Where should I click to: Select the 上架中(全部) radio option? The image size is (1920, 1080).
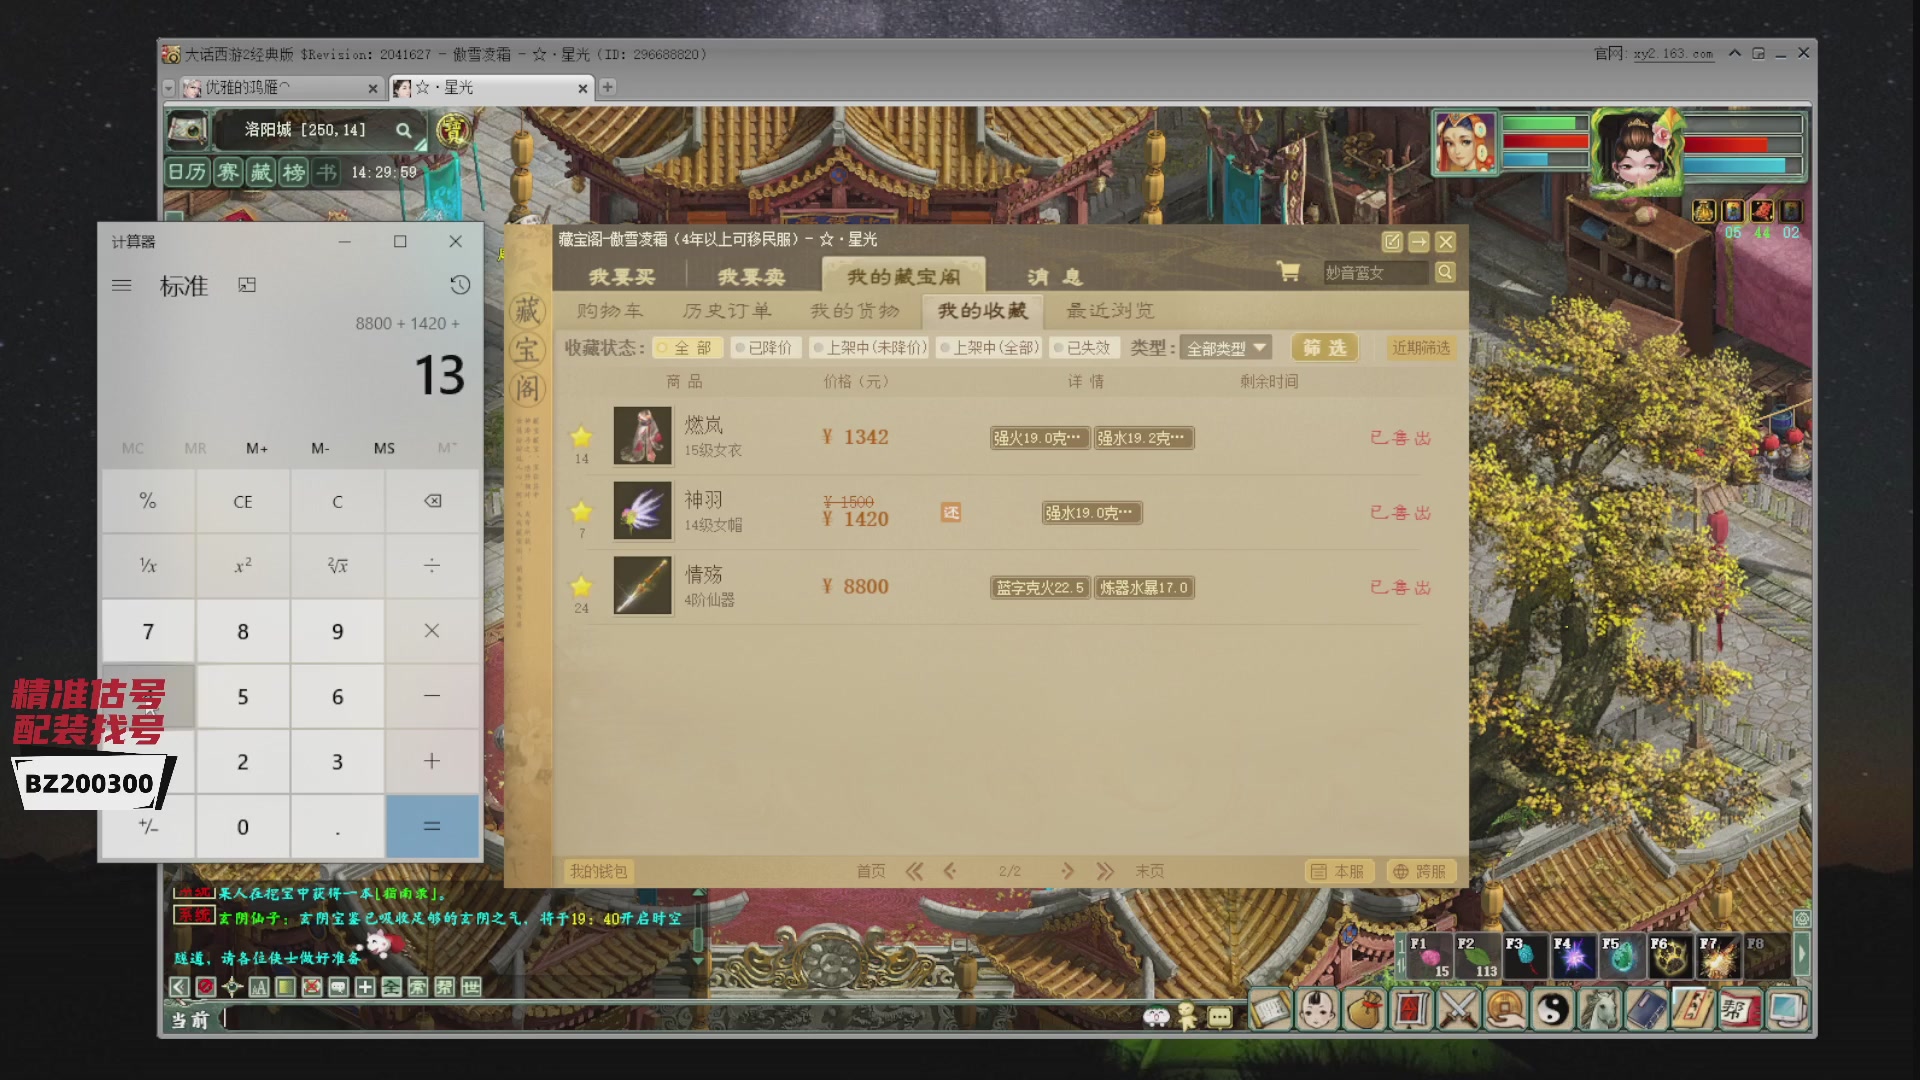[x=990, y=348]
